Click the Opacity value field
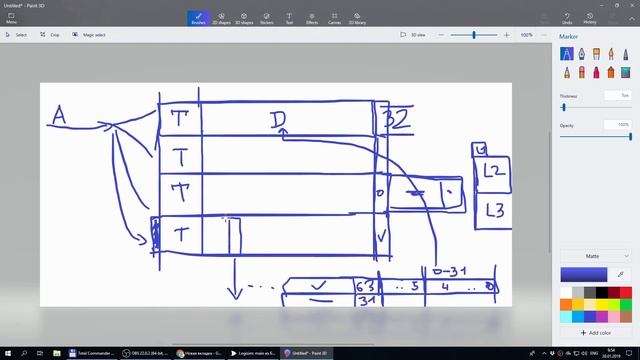 (x=618, y=125)
